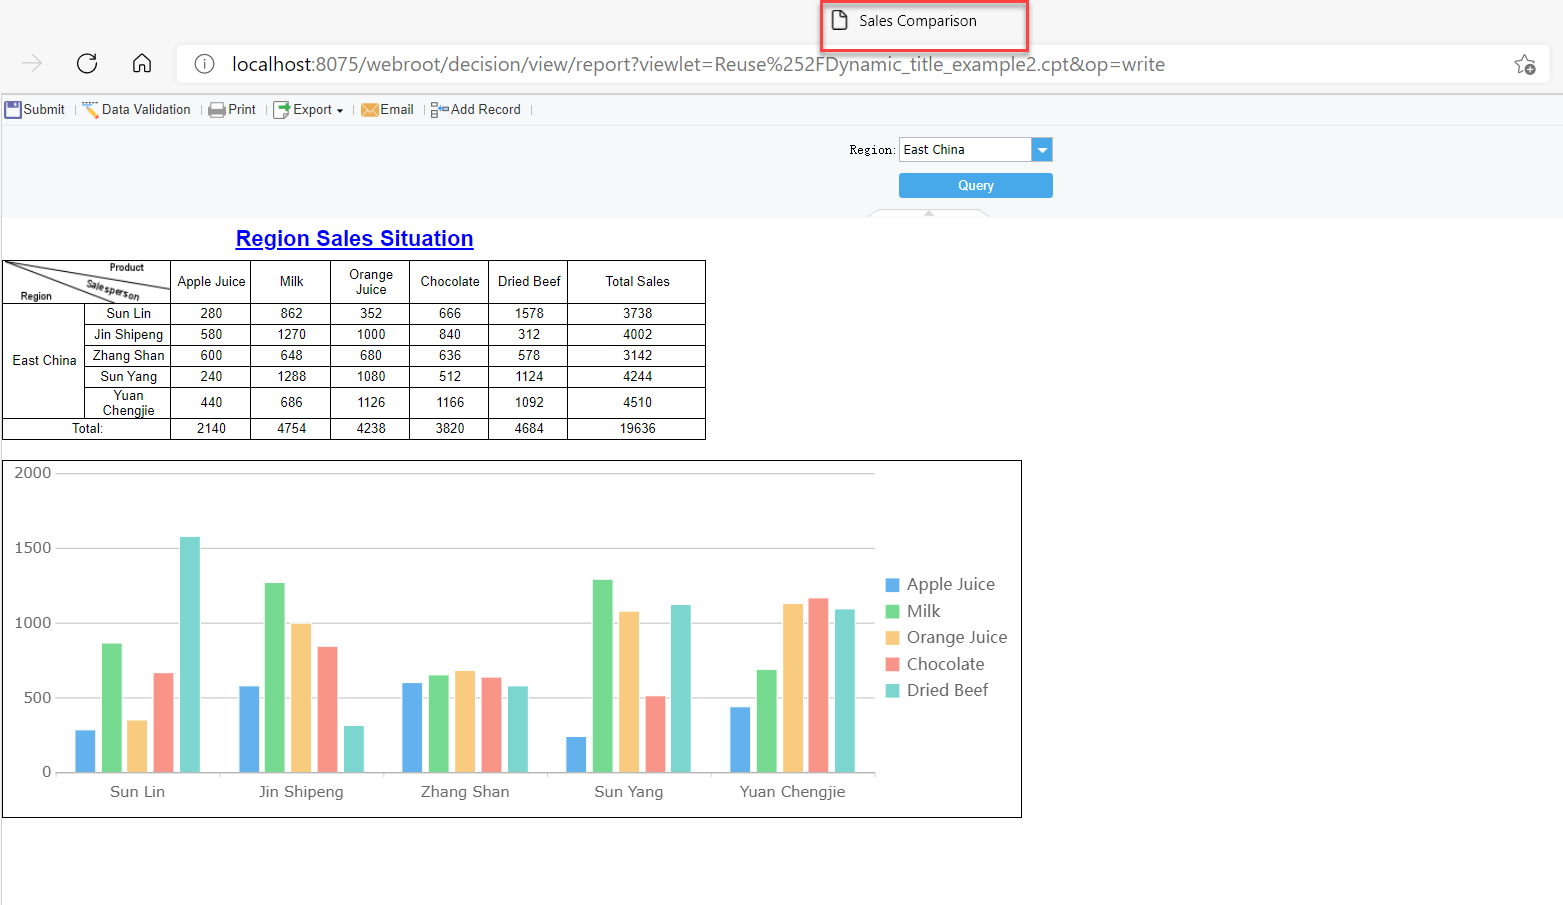Click the Add Record icon
The height and width of the screenshot is (905, 1563).
[437, 109]
